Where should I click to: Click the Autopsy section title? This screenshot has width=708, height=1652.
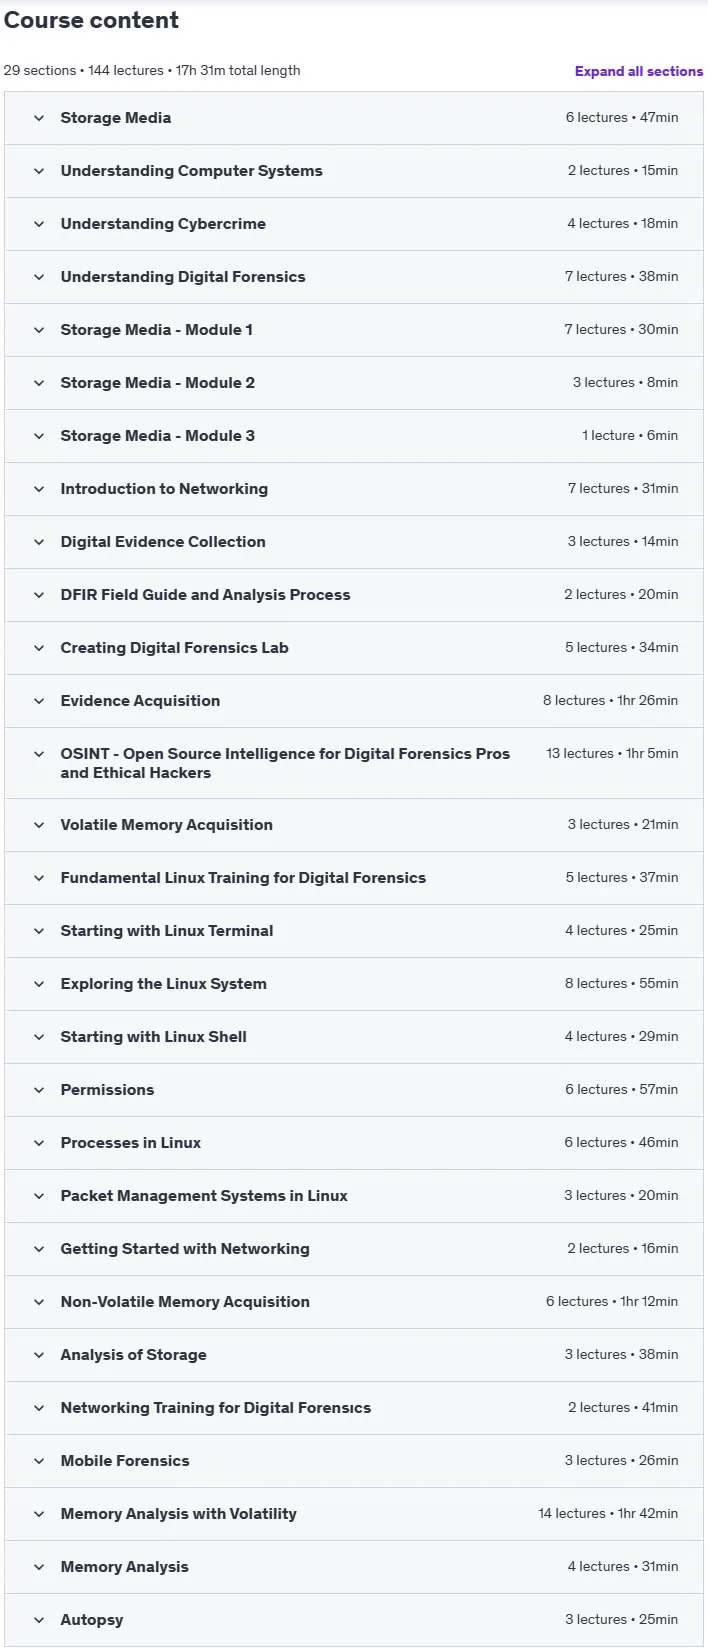[91, 1620]
